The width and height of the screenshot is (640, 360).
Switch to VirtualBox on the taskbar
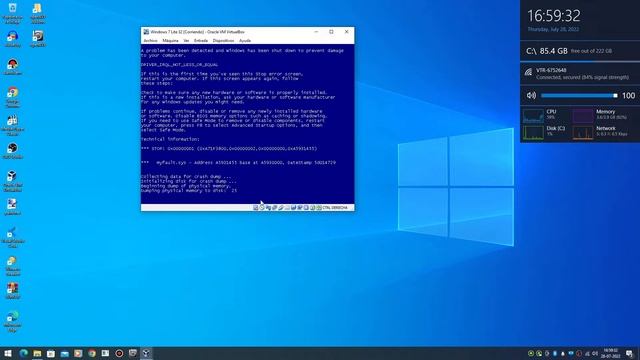click(x=146, y=353)
